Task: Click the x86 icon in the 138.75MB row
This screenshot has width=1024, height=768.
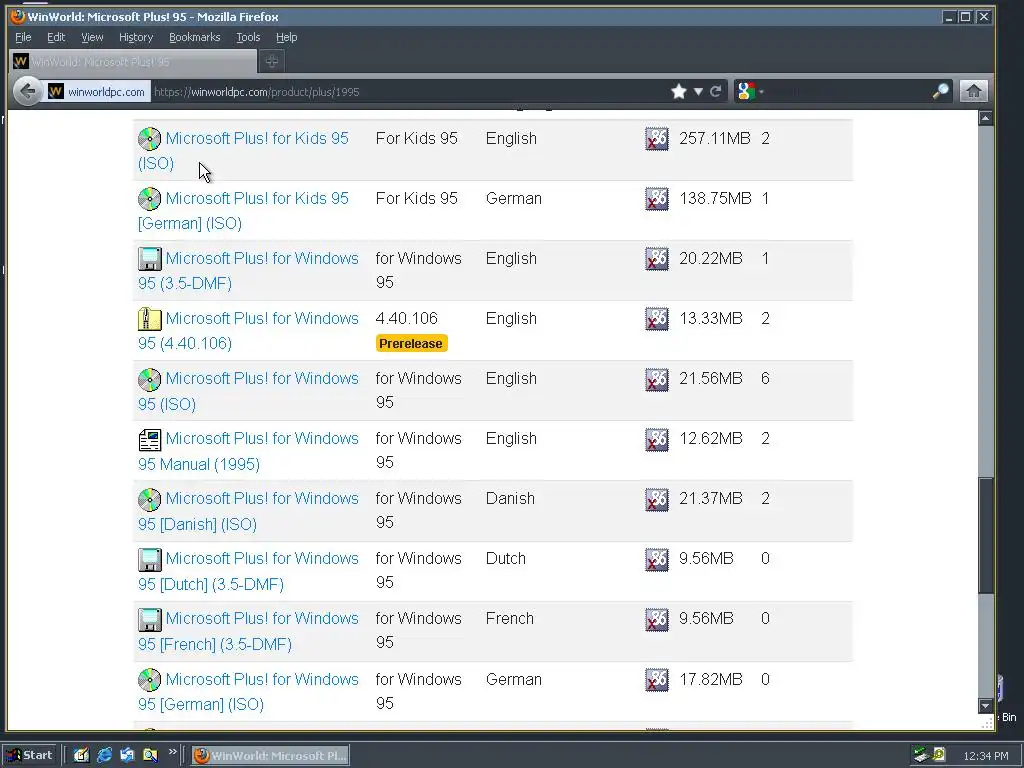Action: click(657, 199)
